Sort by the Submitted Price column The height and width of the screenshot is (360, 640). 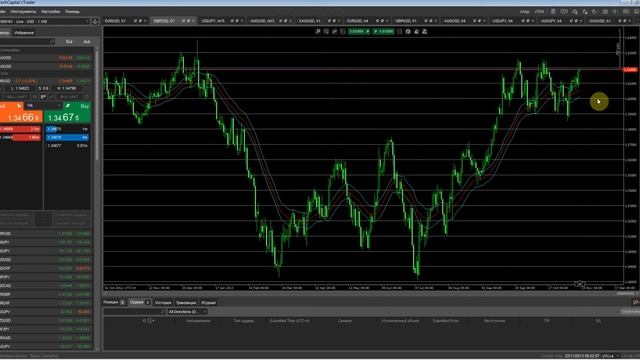pyautogui.click(x=446, y=321)
